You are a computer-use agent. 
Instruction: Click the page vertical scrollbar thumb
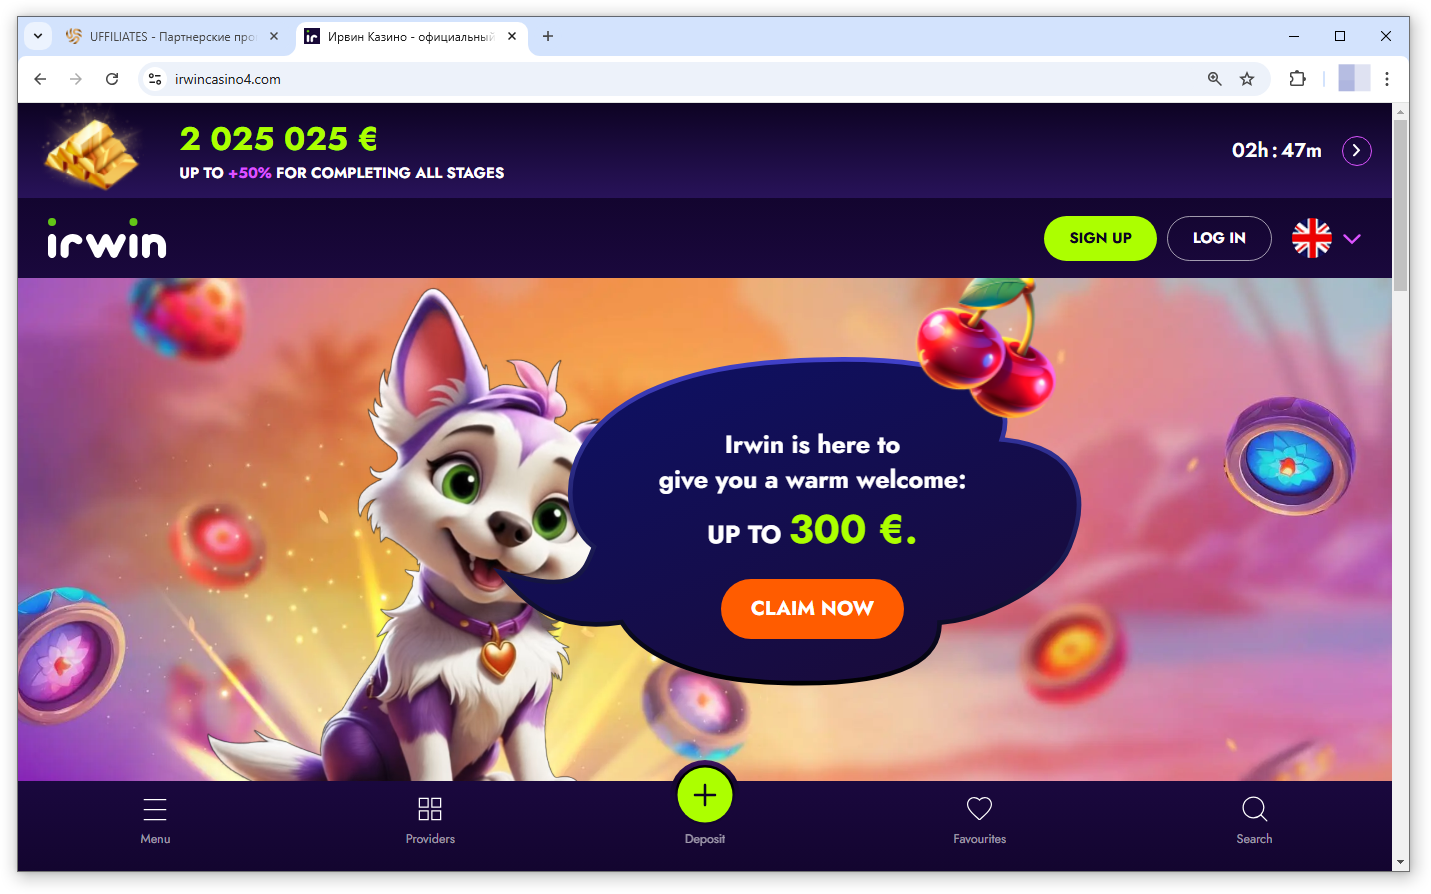[1400, 205]
